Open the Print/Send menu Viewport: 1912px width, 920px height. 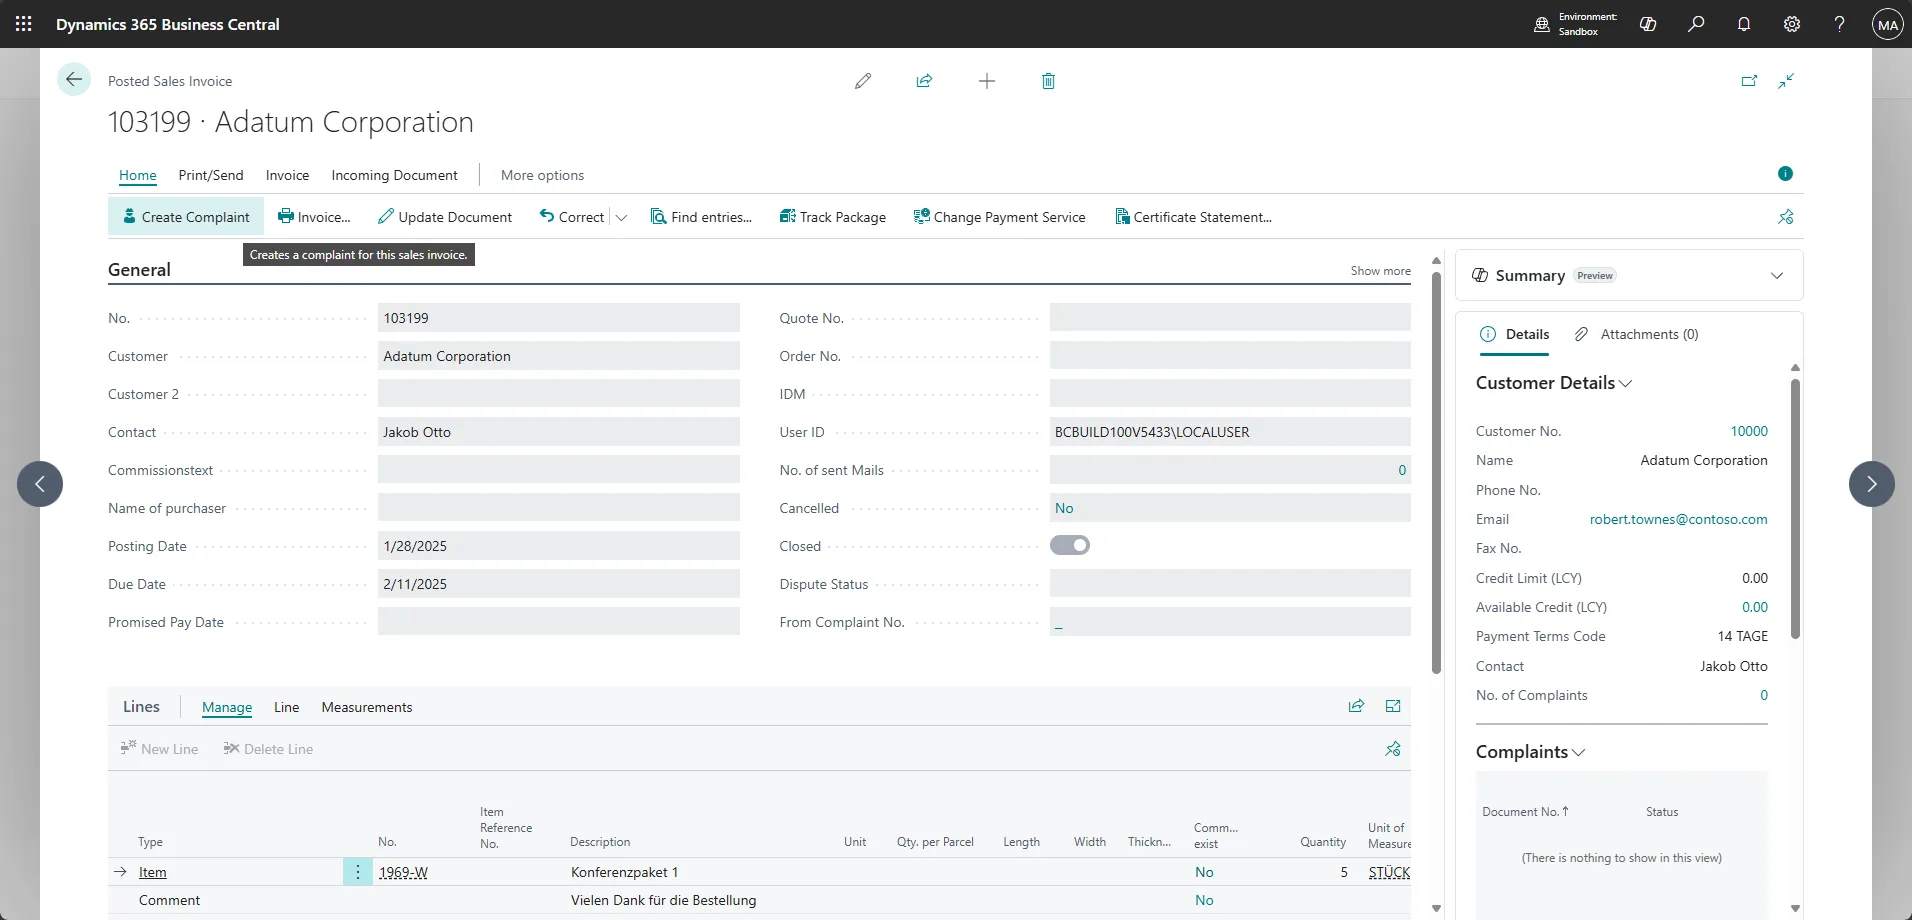click(211, 175)
